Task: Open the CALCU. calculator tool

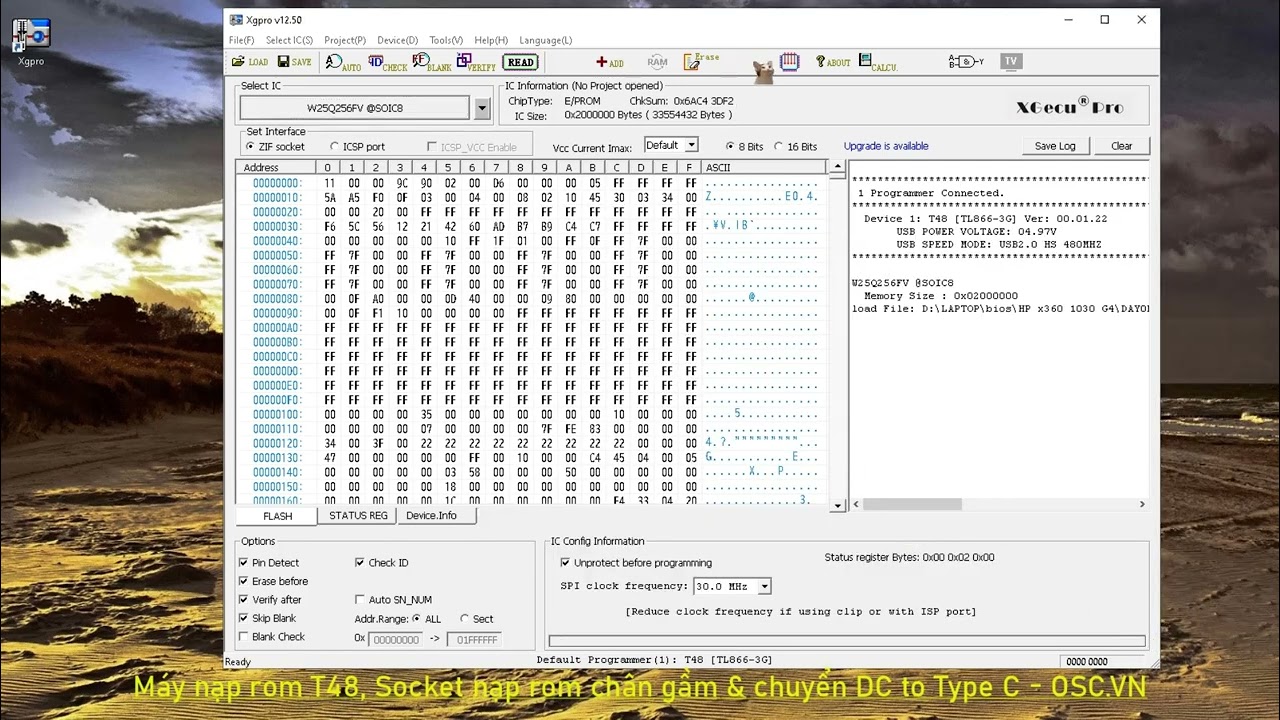Action: click(878, 62)
